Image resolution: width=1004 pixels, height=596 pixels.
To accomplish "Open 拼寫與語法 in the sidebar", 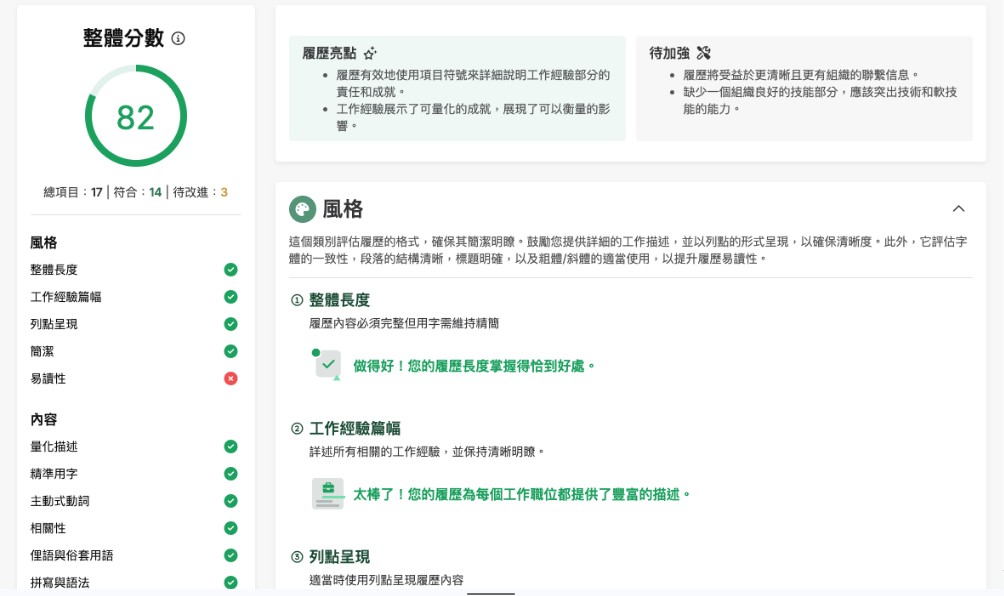I will click(60, 582).
